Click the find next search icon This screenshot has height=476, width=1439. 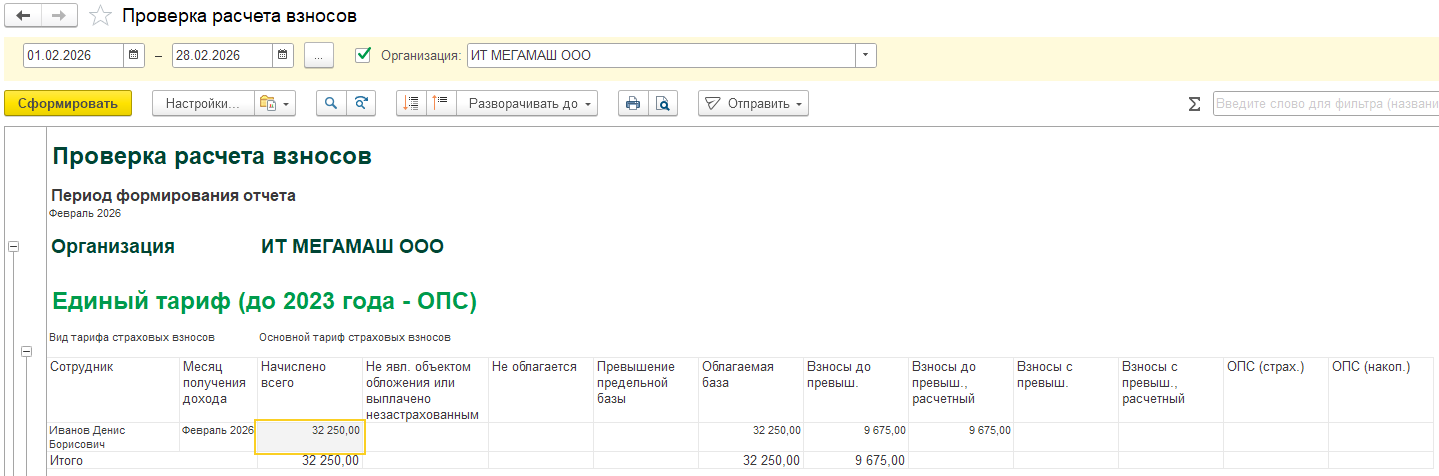tap(361, 103)
